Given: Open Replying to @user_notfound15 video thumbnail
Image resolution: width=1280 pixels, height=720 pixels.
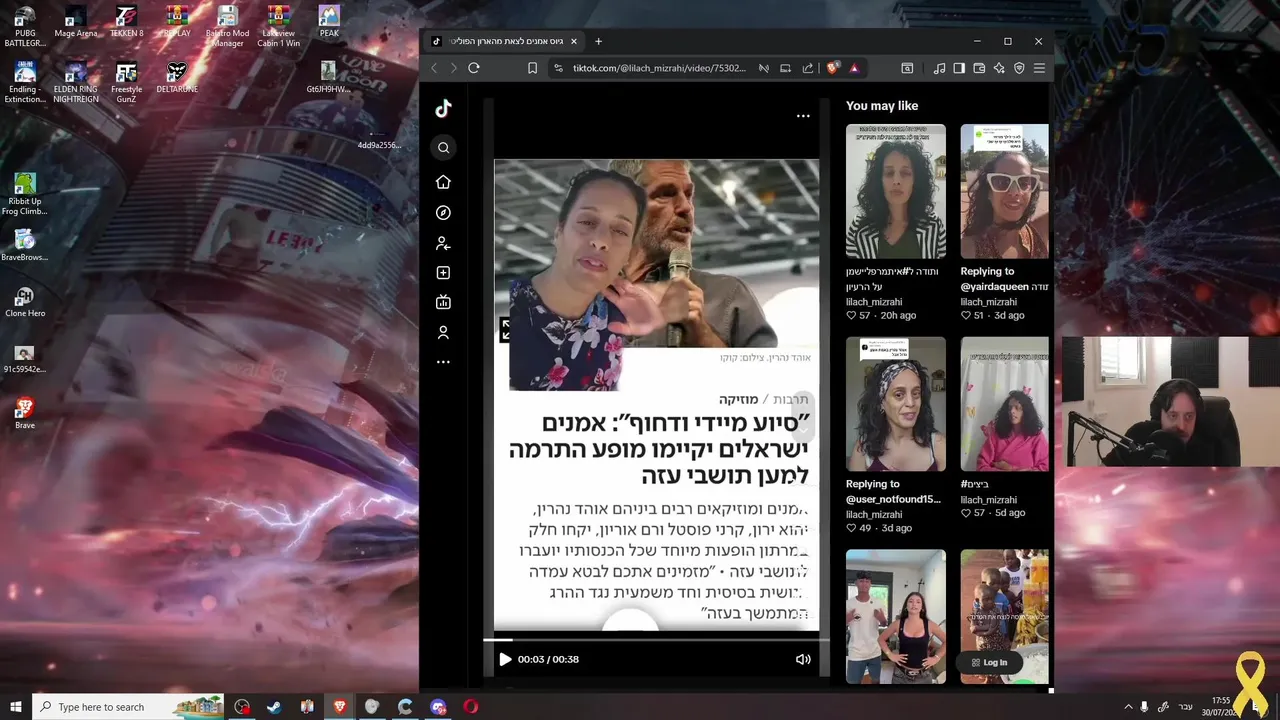Looking at the screenshot, I should coord(895,404).
